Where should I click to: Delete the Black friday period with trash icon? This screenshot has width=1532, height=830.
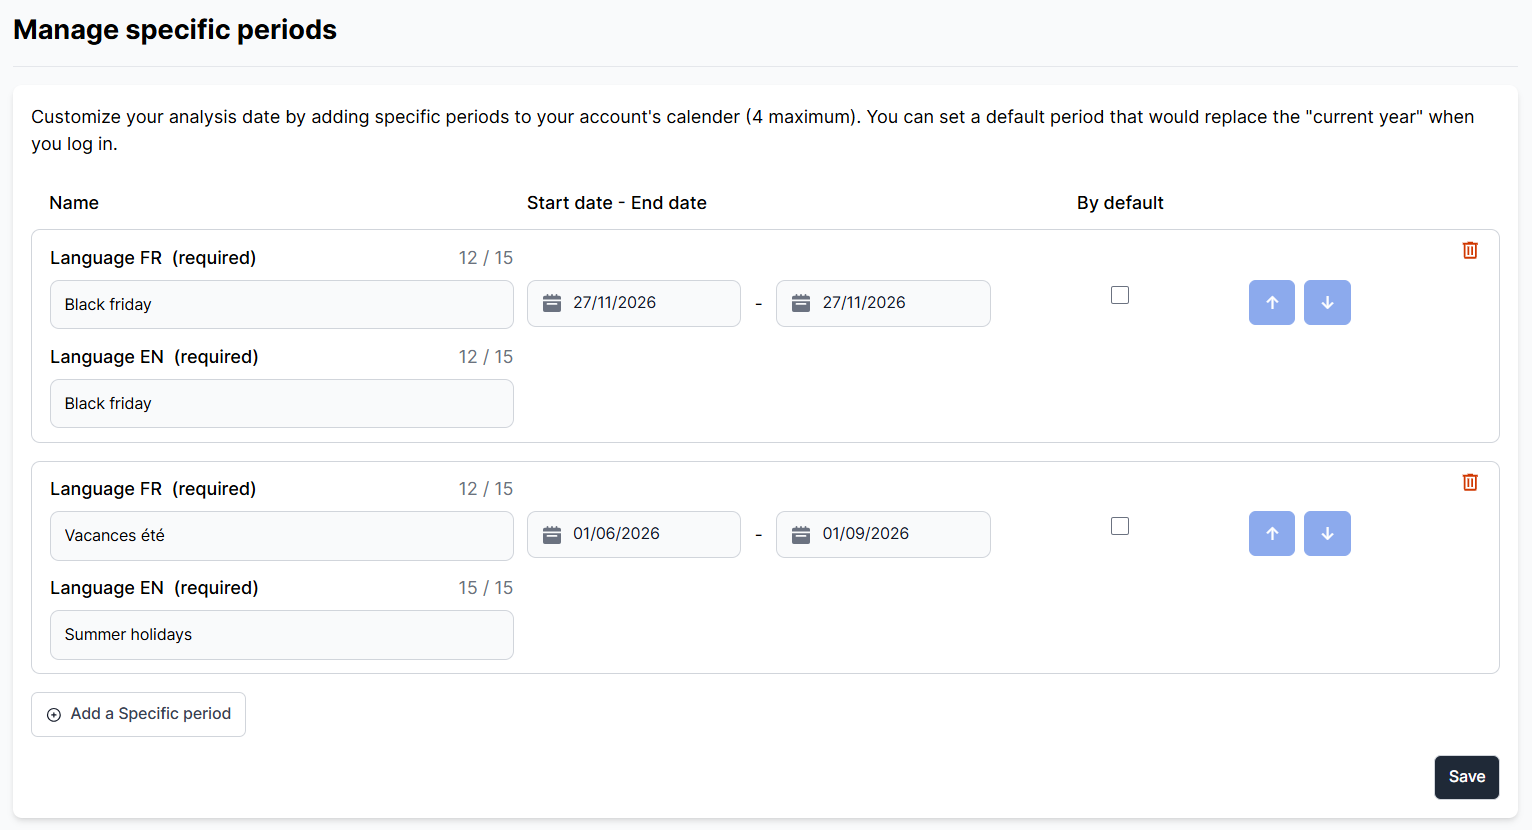pos(1470,250)
